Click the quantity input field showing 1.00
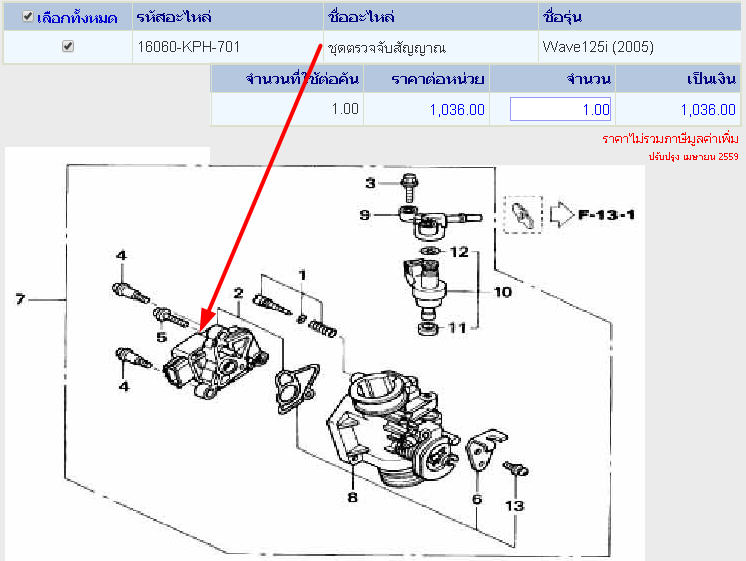 tap(560, 109)
